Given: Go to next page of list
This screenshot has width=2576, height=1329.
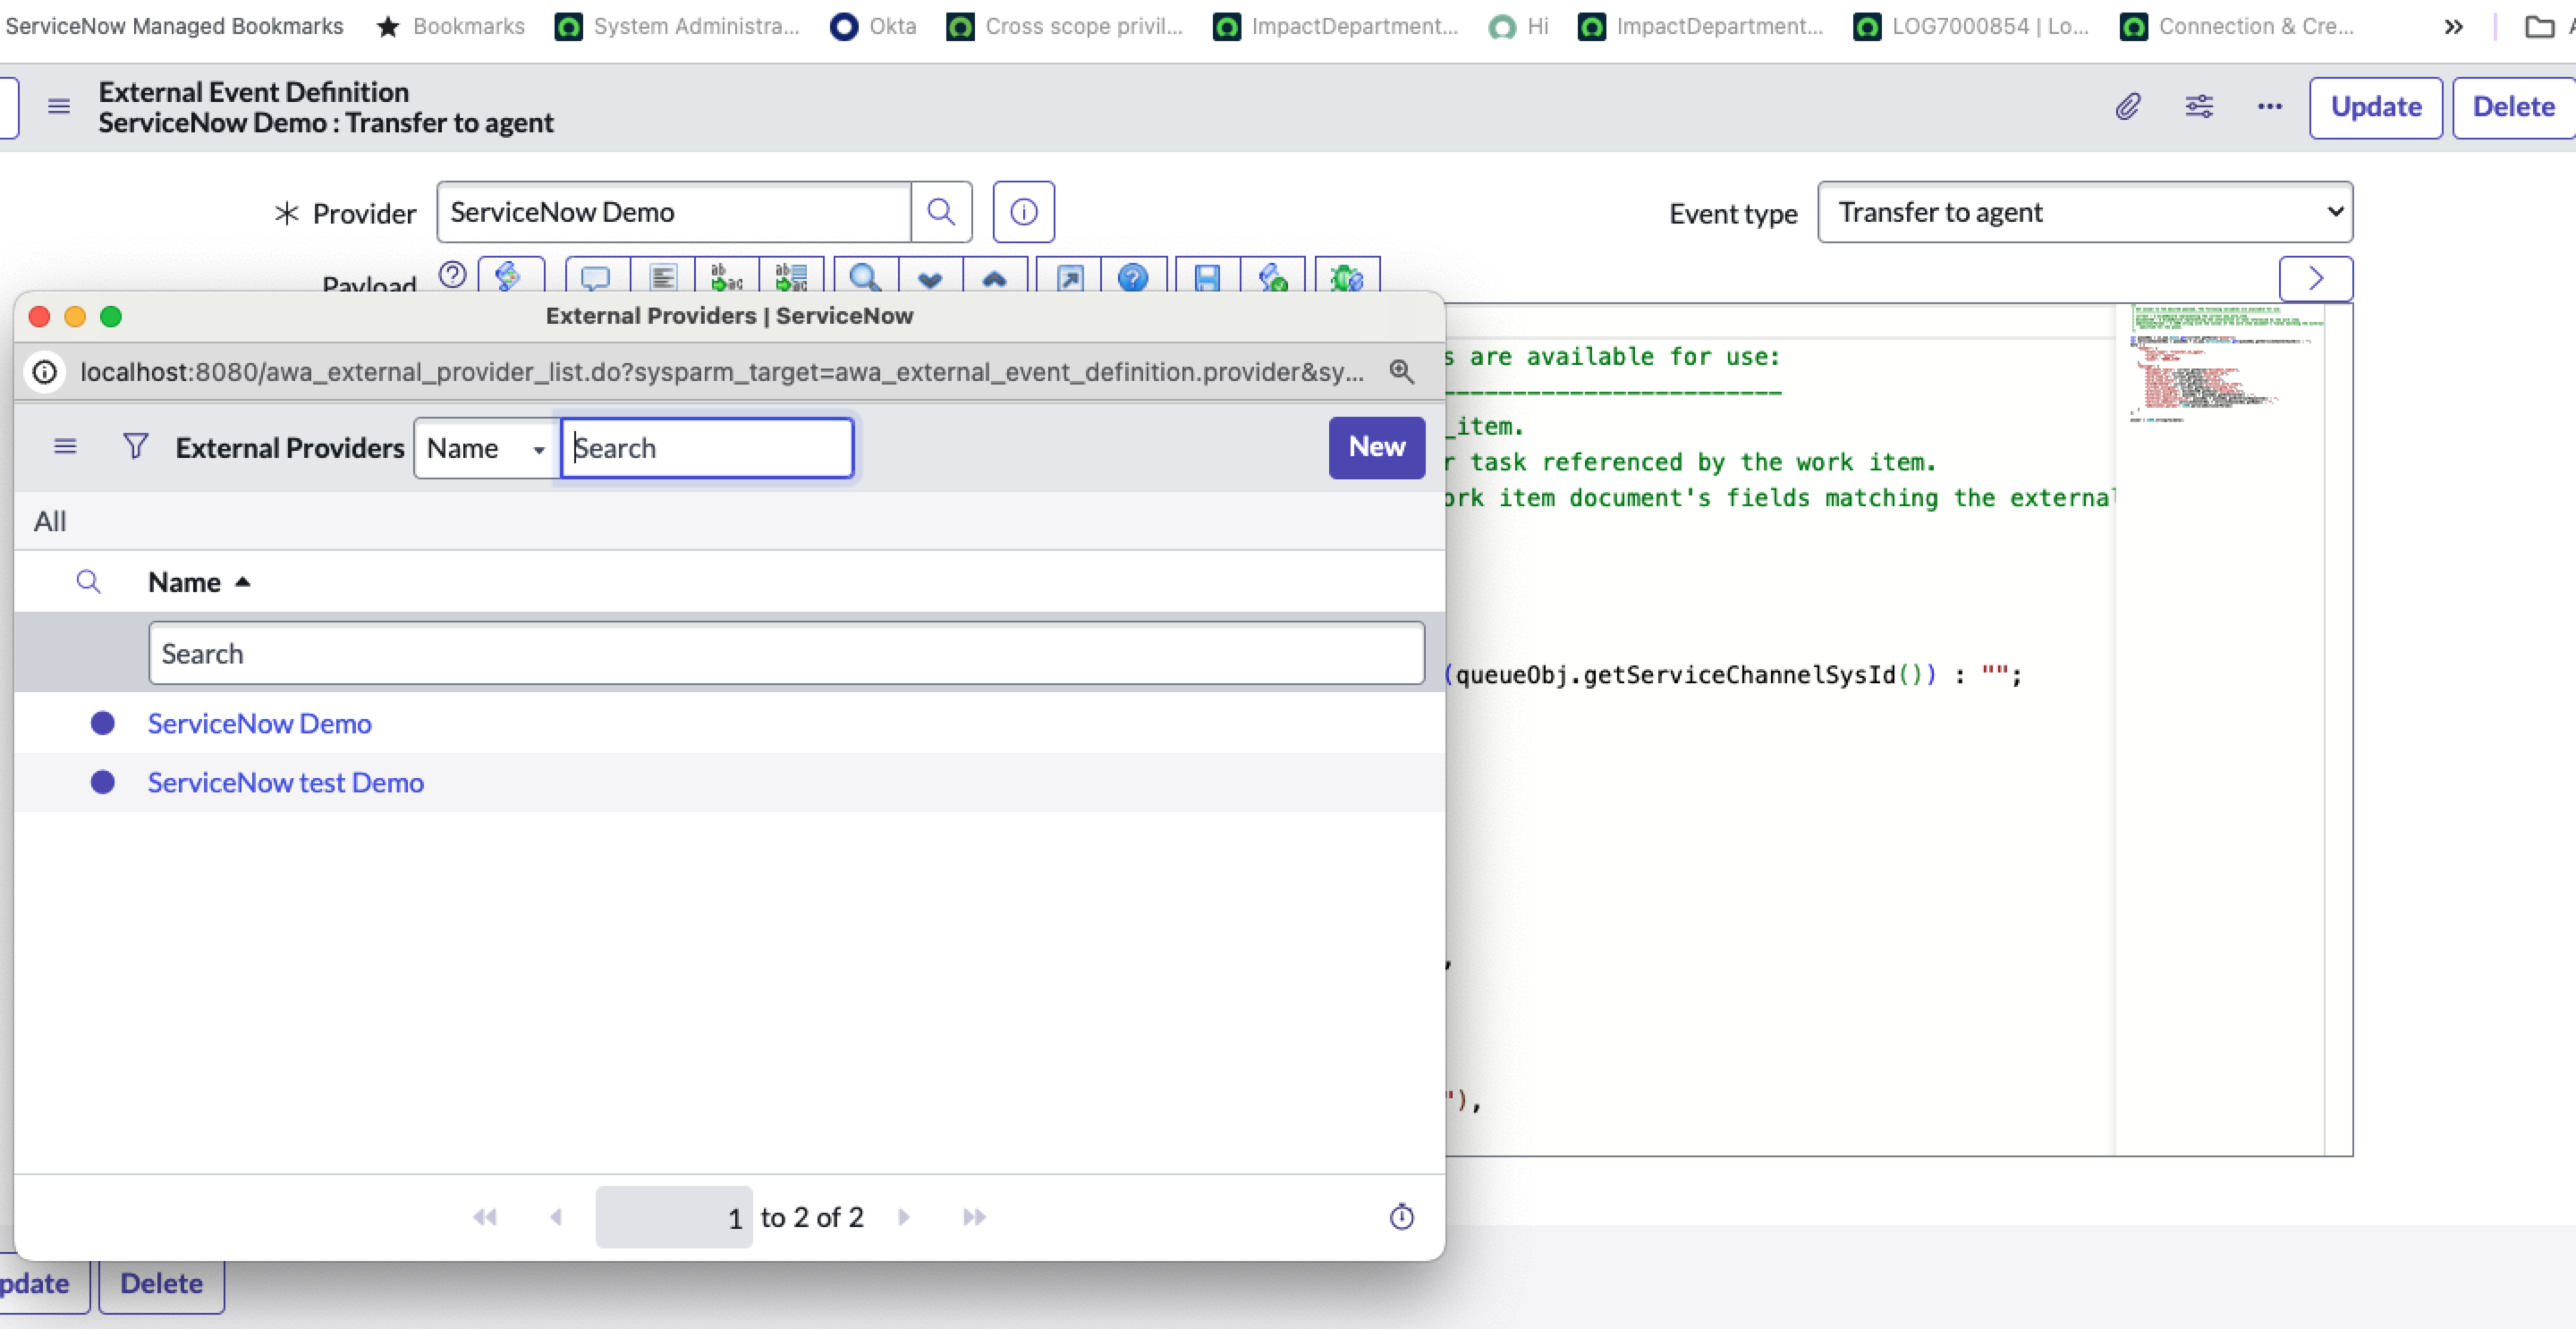Looking at the screenshot, I should (x=904, y=1217).
